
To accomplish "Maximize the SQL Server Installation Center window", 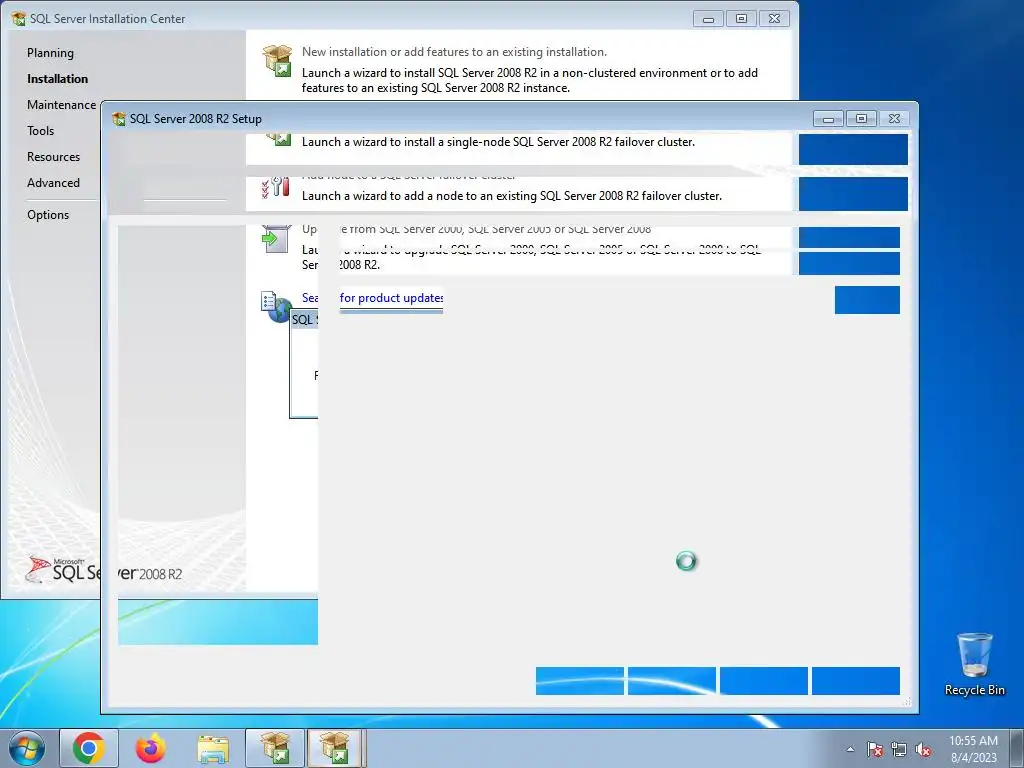I will (x=741, y=19).
